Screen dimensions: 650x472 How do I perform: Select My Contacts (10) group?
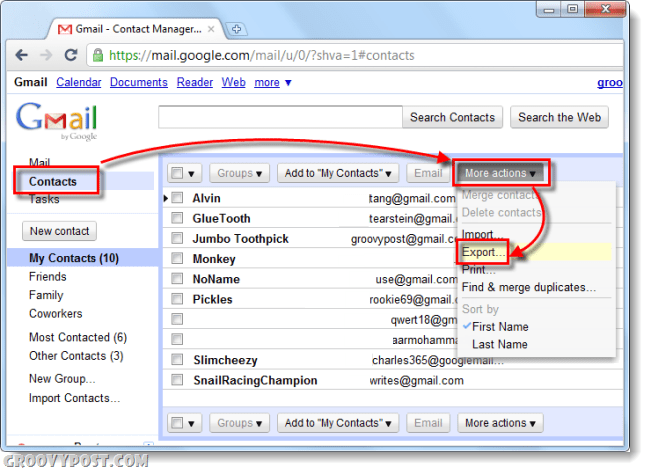point(74,258)
